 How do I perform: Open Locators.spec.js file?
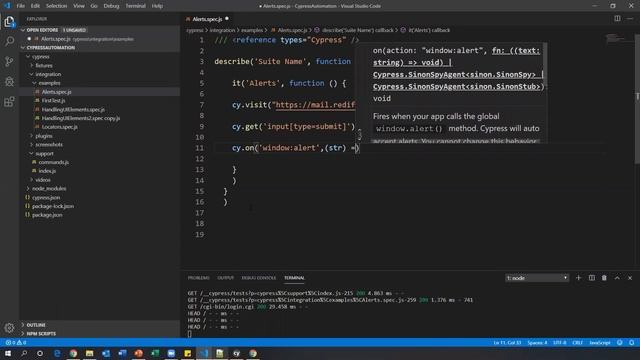click(60, 127)
